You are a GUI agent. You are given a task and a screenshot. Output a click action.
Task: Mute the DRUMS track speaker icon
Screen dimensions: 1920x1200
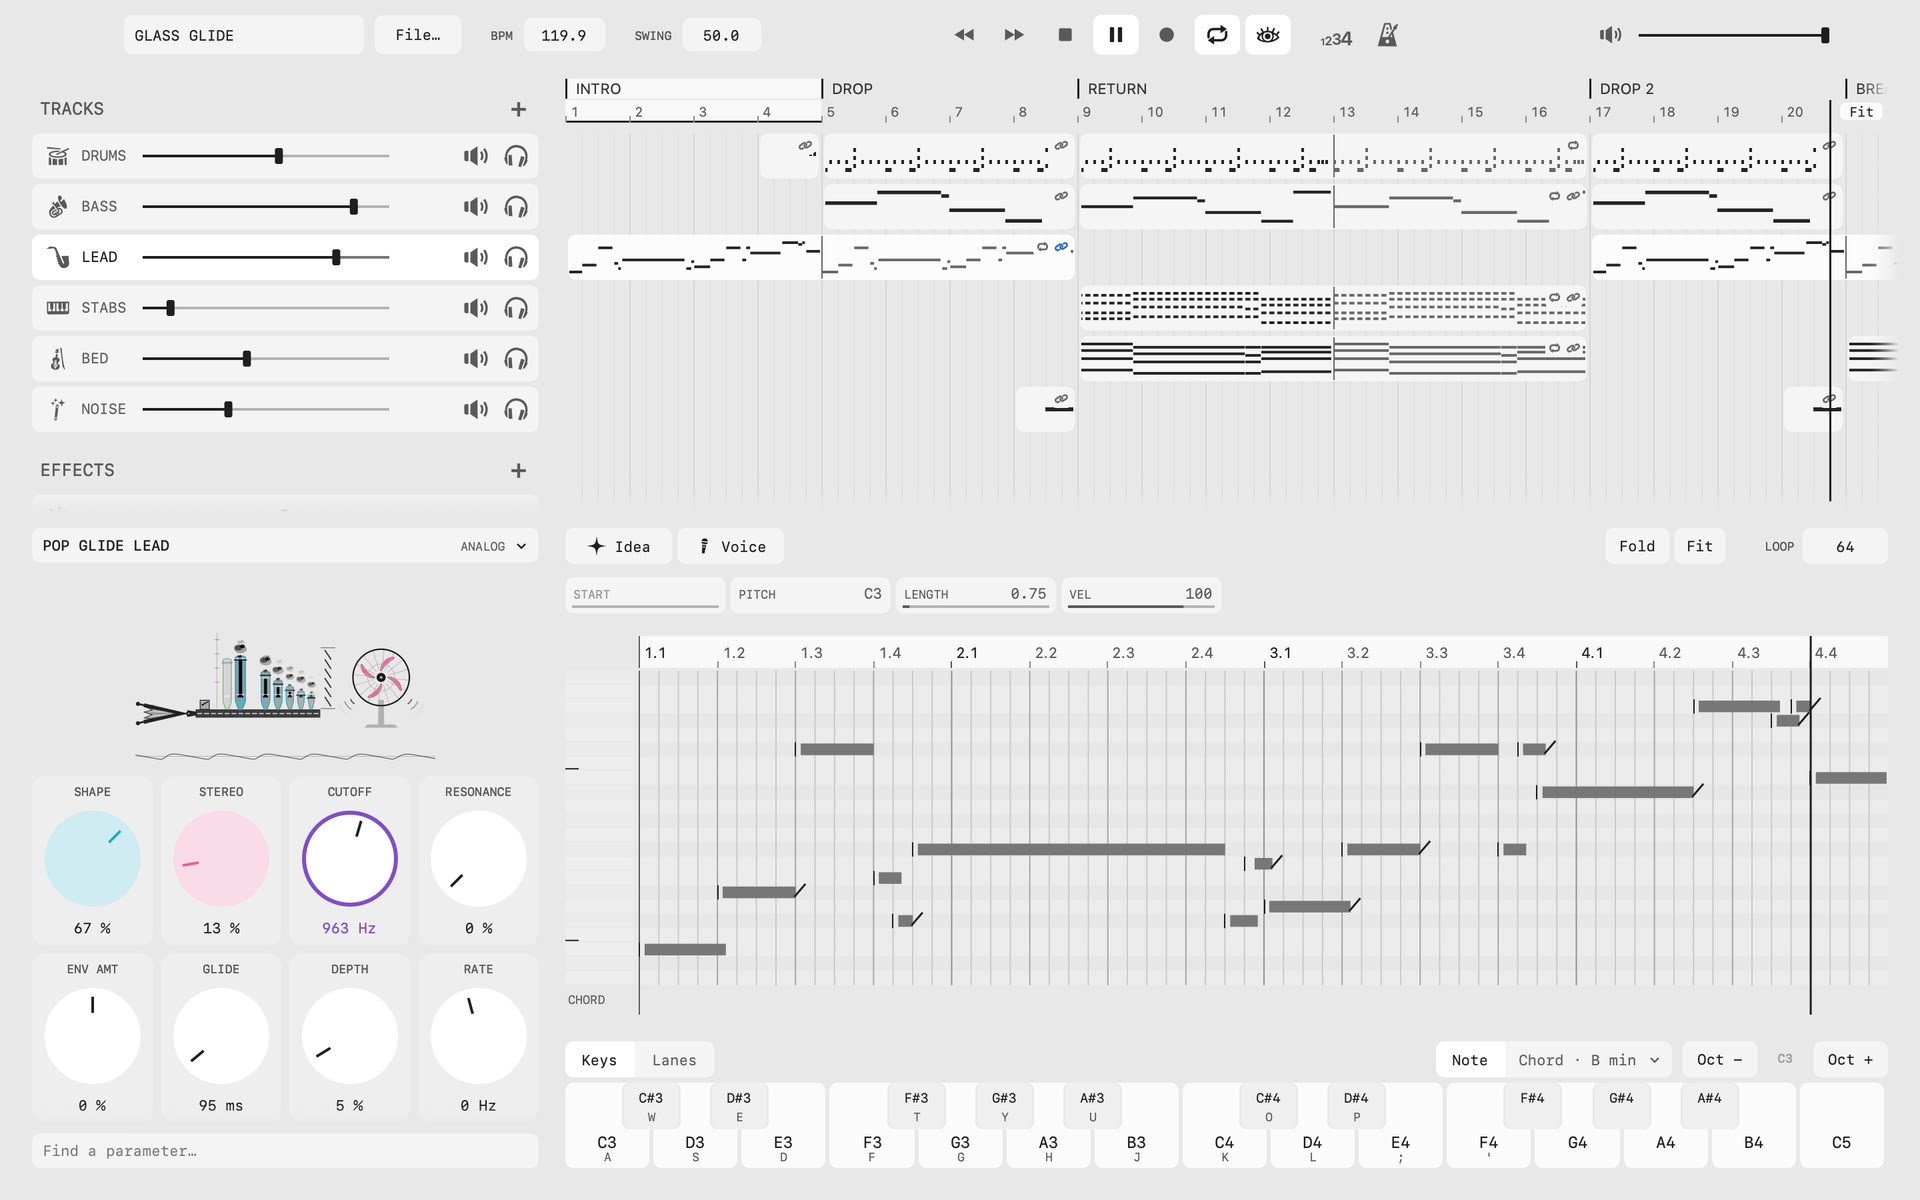(476, 156)
